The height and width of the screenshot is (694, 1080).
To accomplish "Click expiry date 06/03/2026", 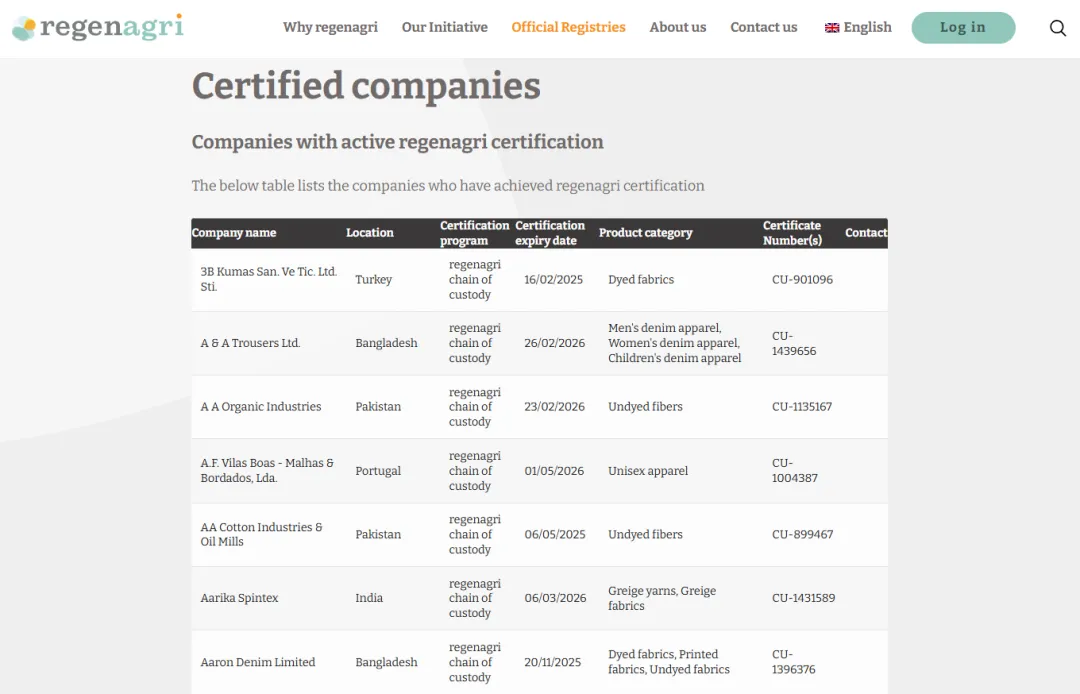I will pos(555,598).
